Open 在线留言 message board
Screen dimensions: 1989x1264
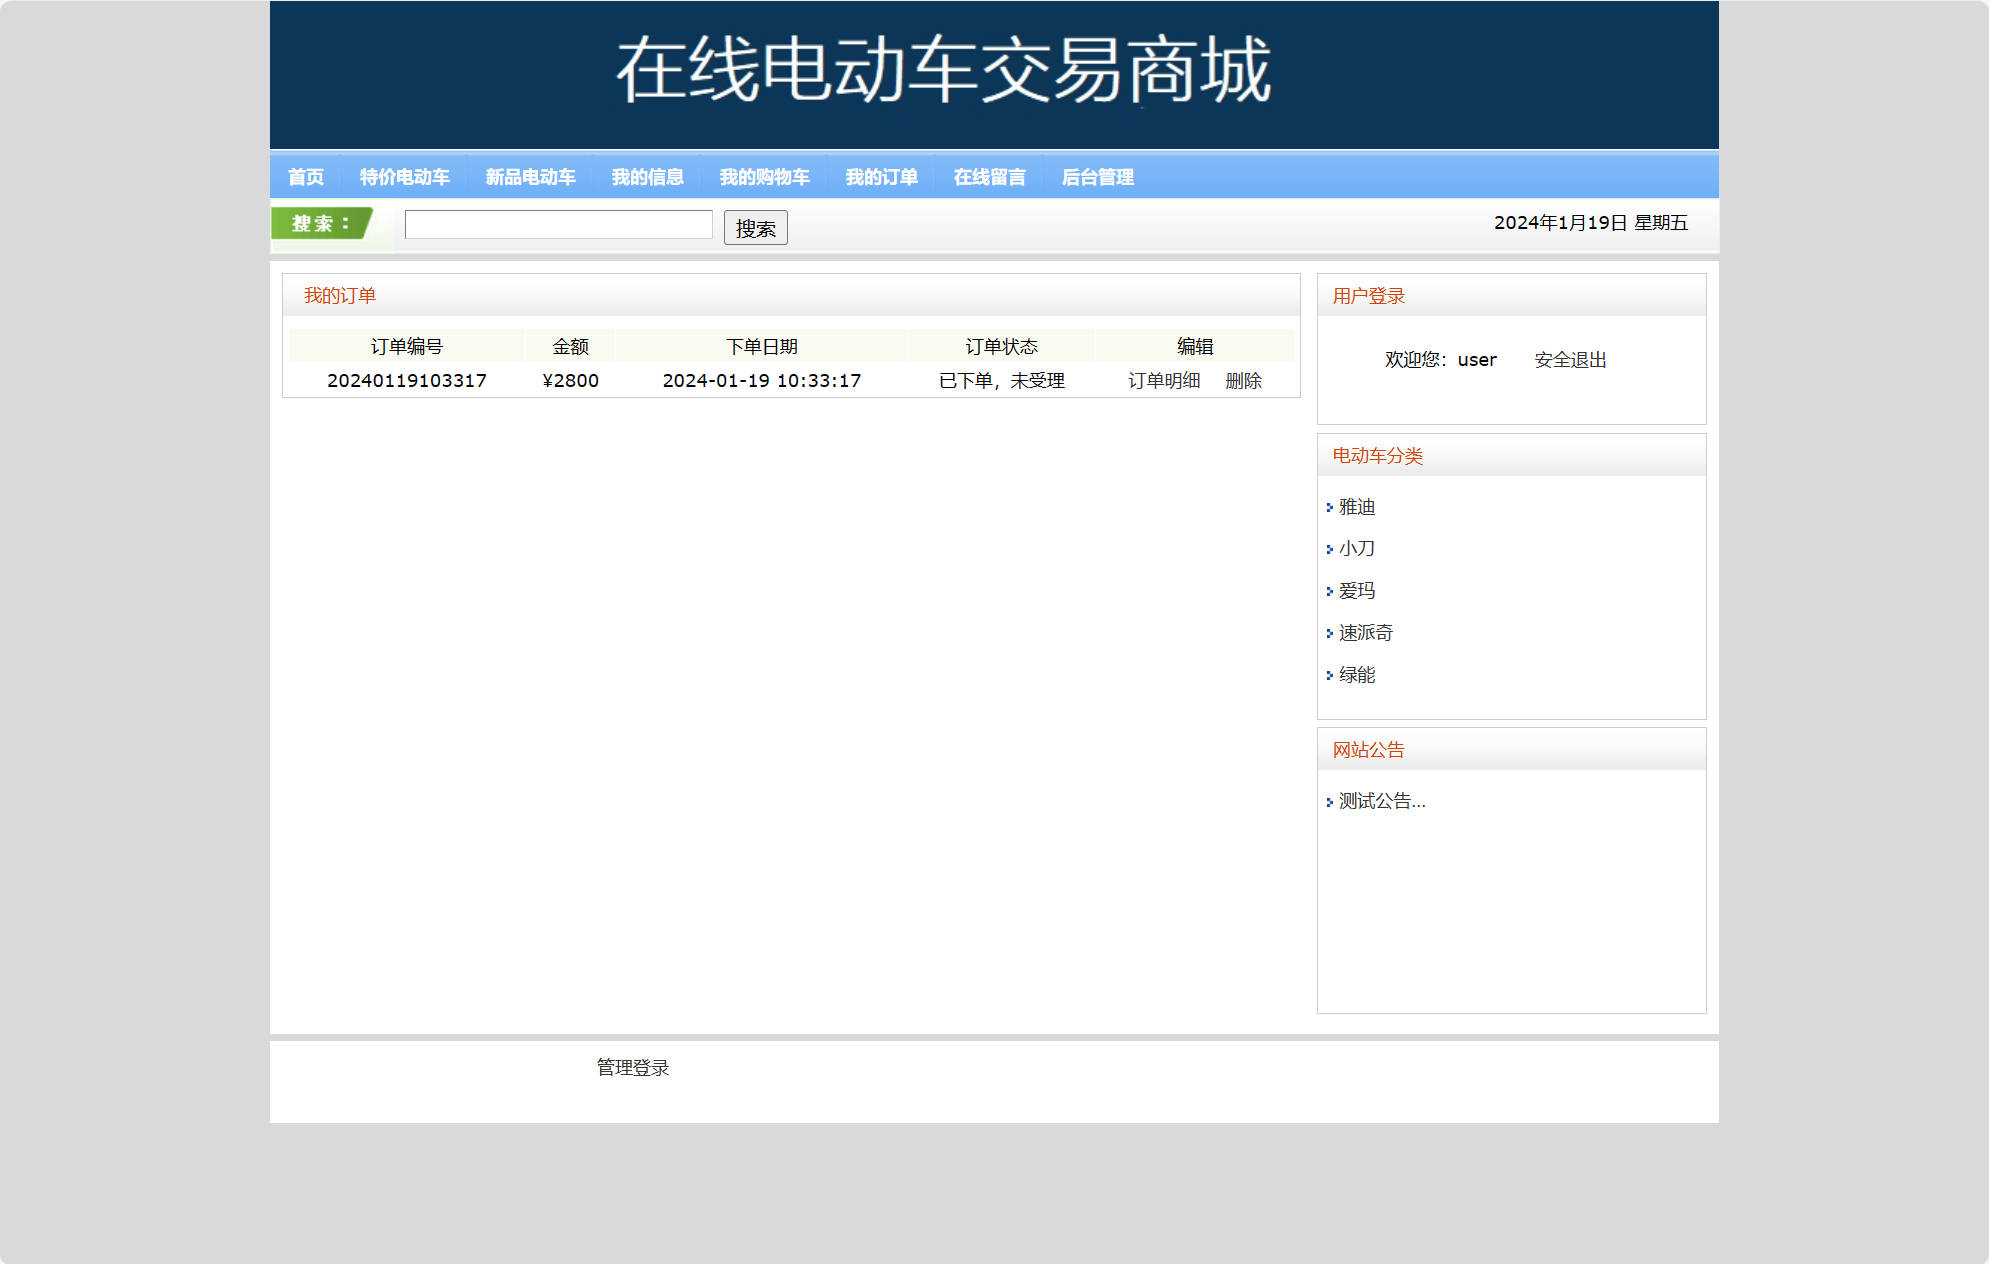pyautogui.click(x=989, y=177)
